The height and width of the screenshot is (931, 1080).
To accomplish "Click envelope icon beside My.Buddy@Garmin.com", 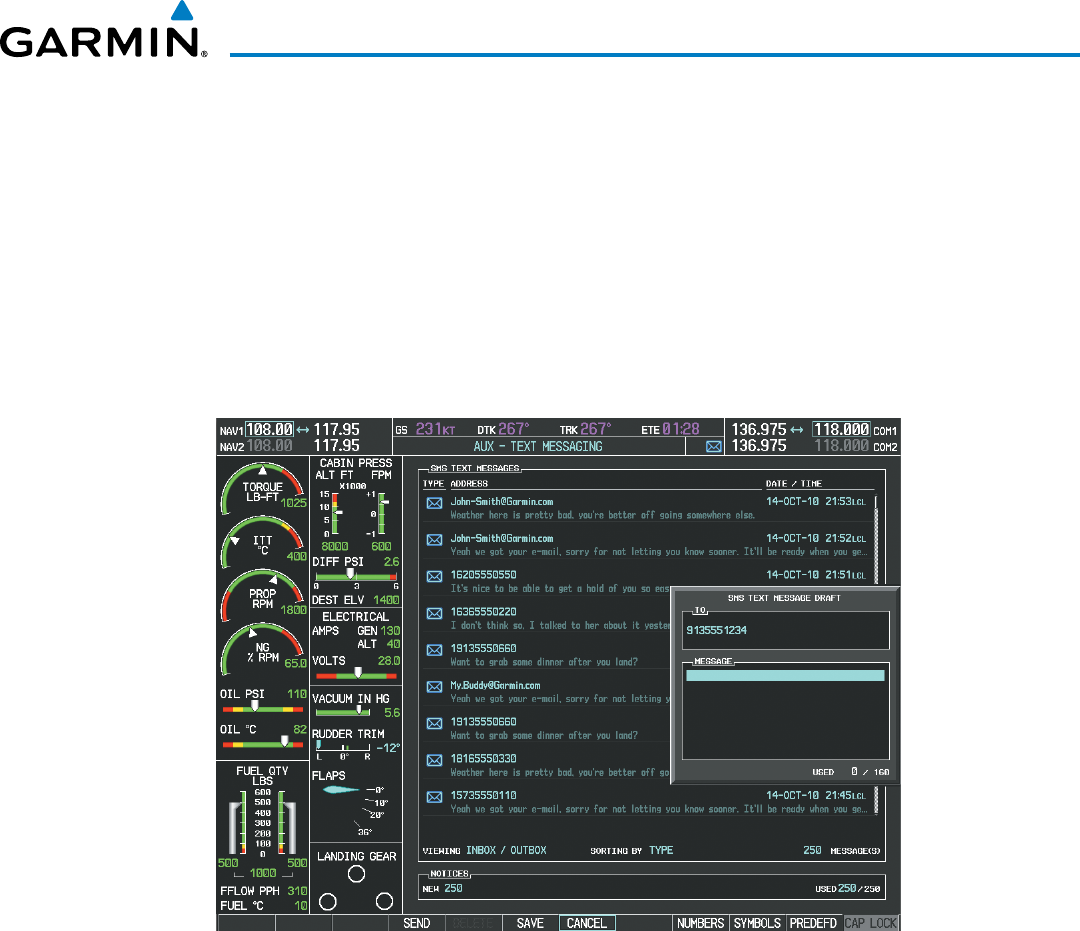I will pyautogui.click(x=435, y=687).
